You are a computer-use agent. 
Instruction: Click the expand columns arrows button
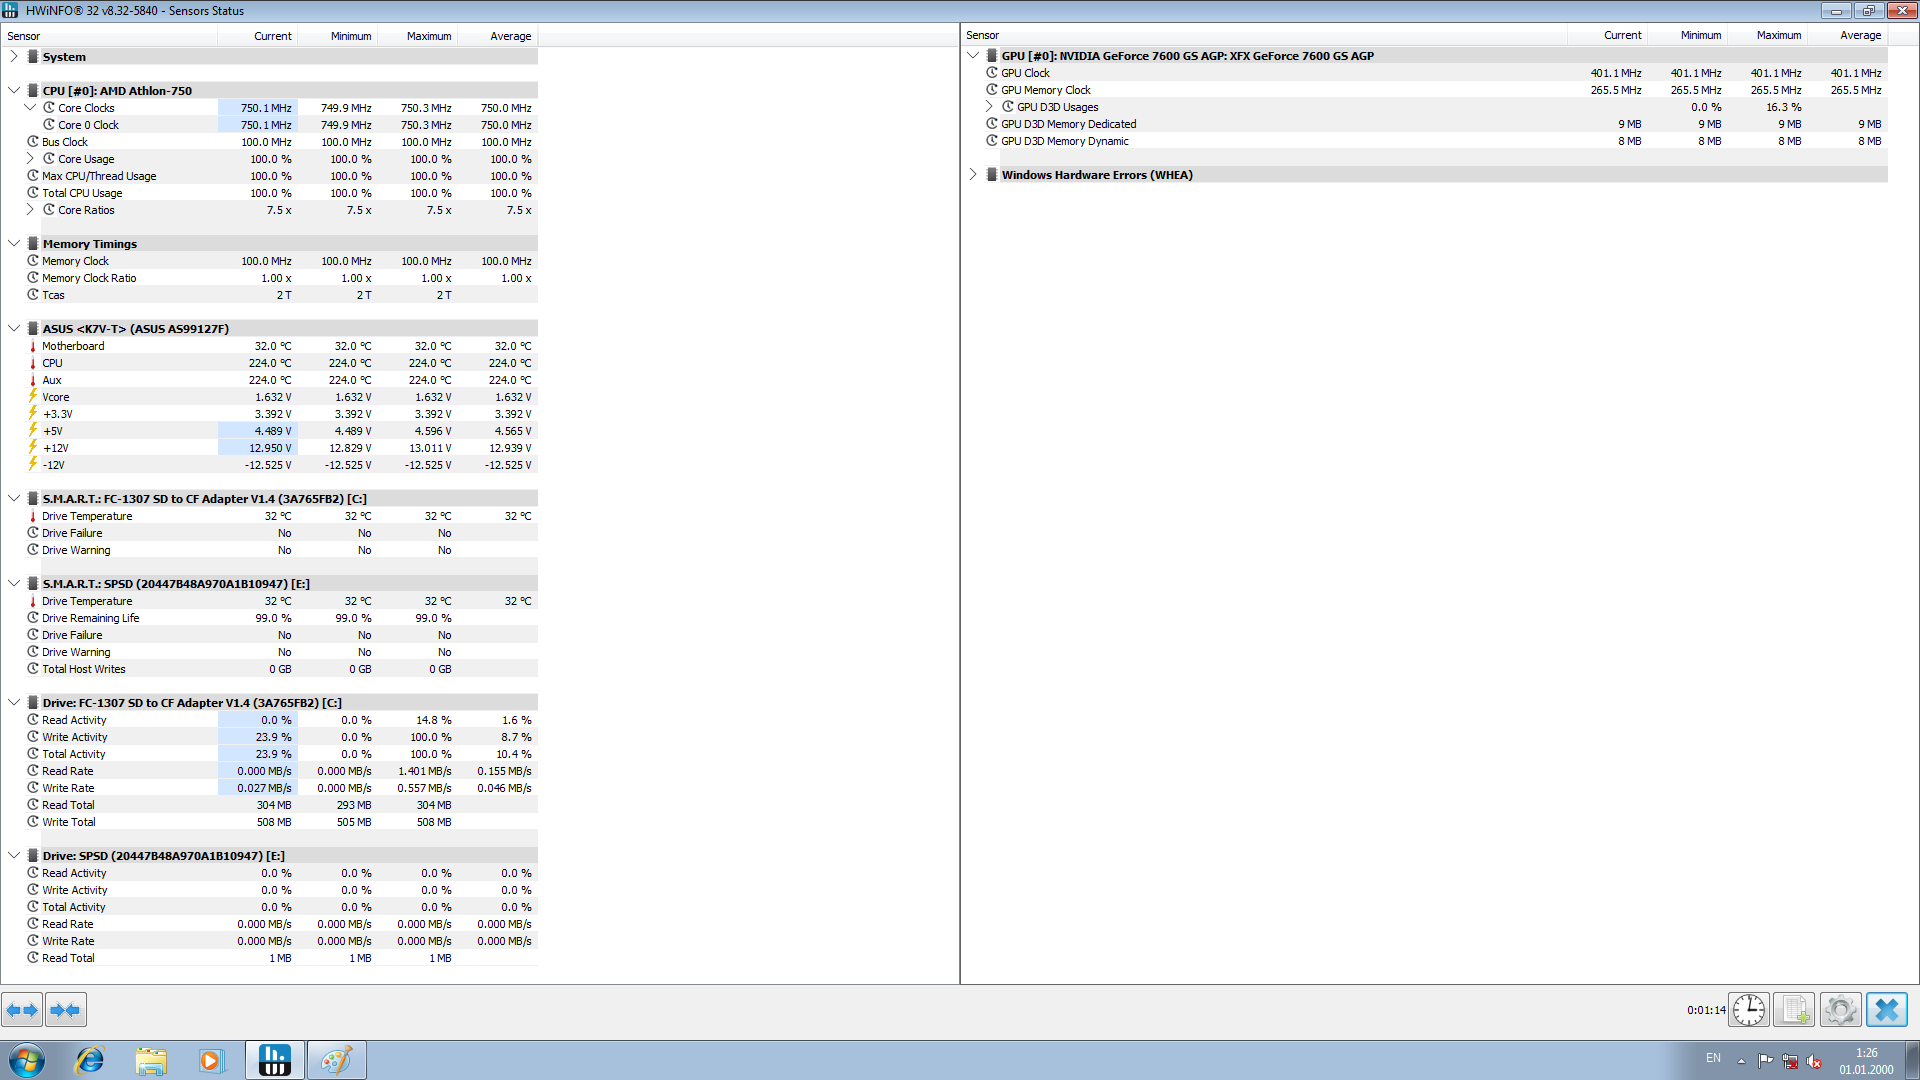click(22, 1010)
